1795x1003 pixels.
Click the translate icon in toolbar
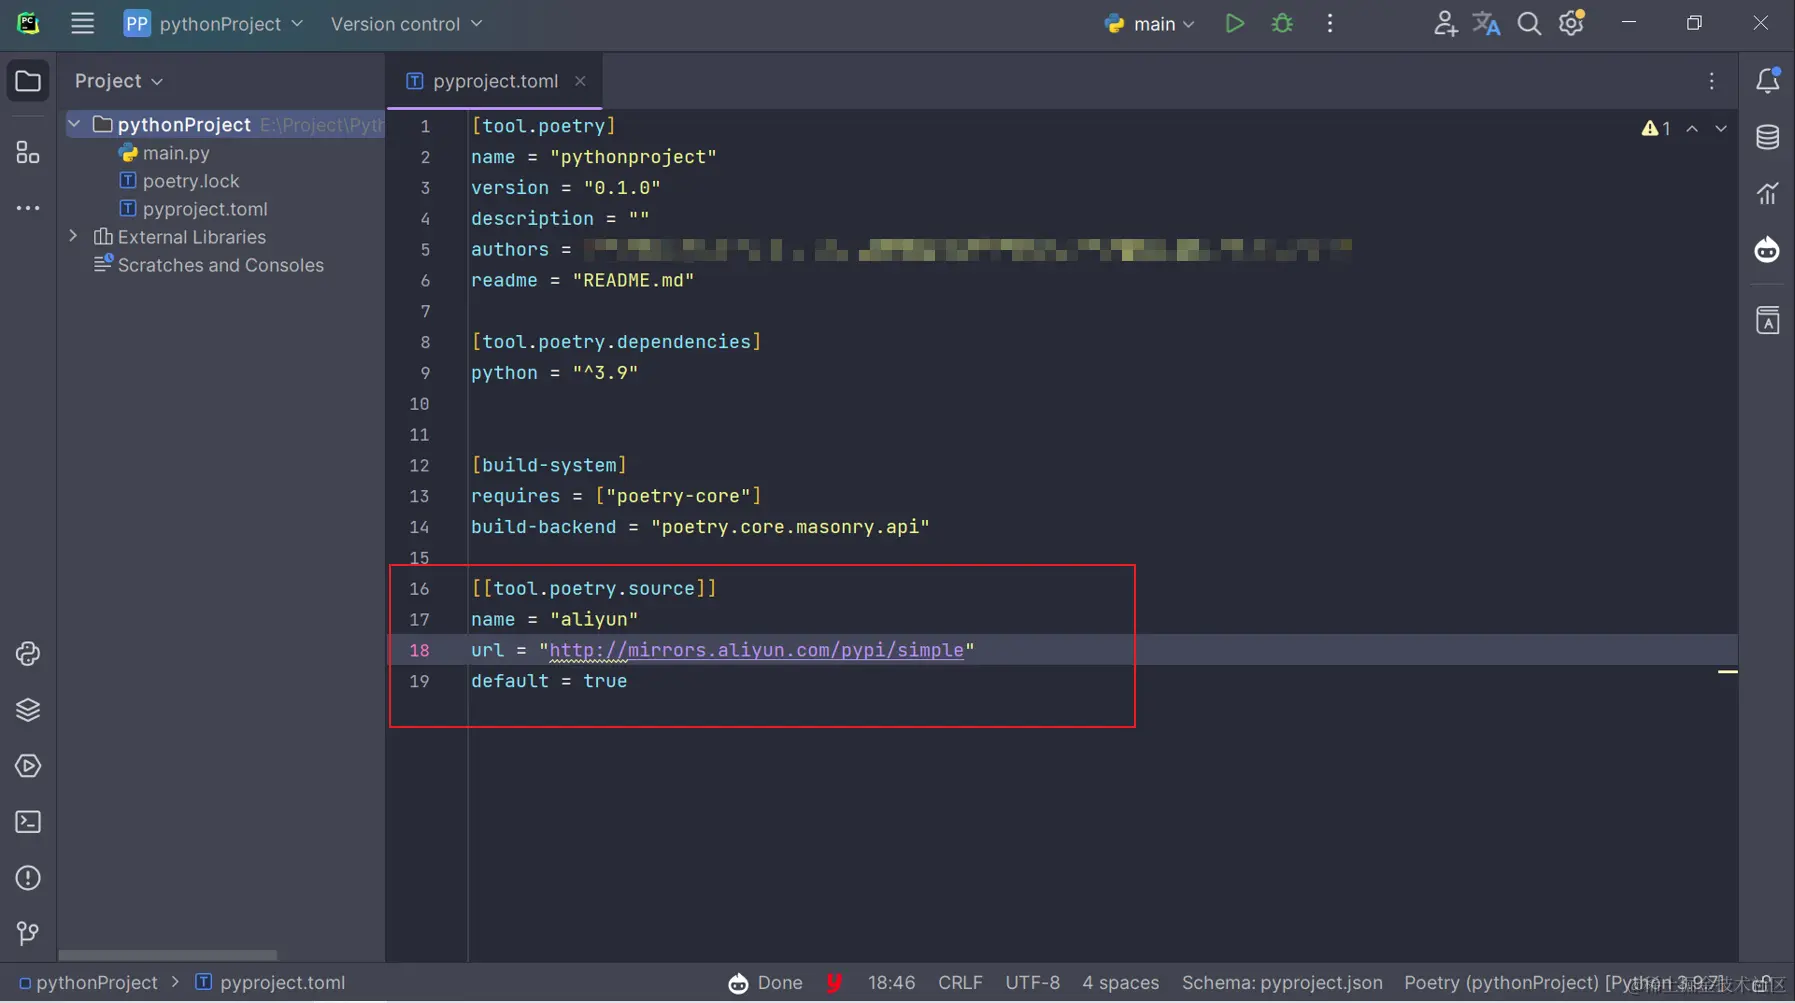[1486, 23]
